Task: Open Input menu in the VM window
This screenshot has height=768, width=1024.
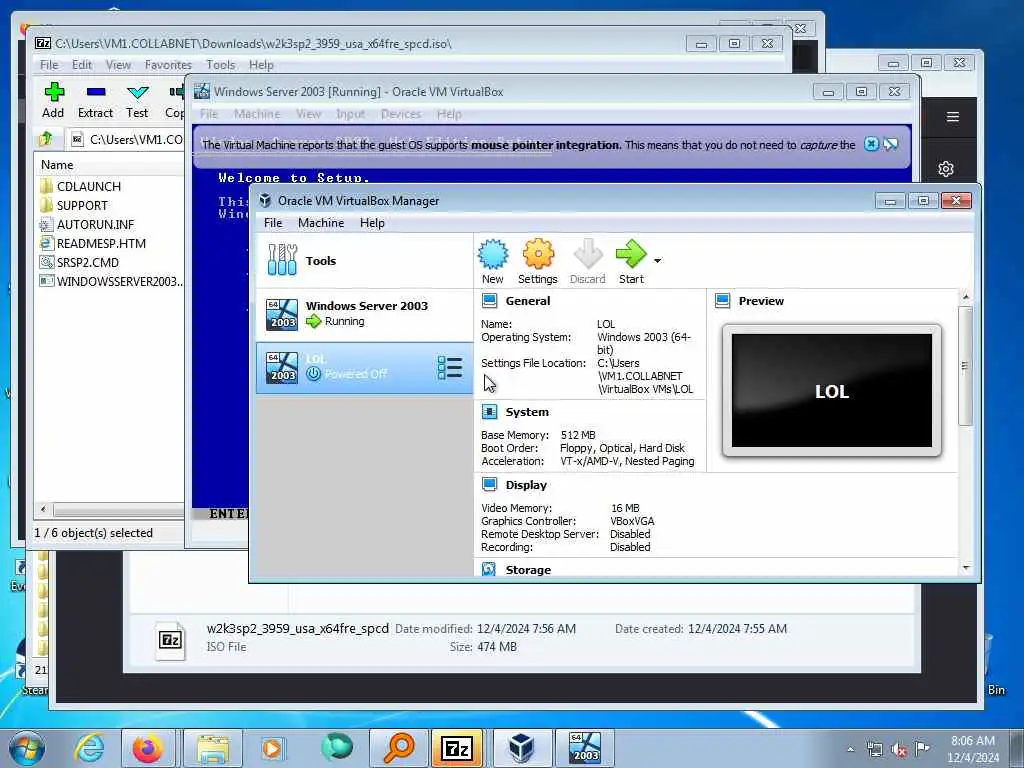Action: (350, 114)
